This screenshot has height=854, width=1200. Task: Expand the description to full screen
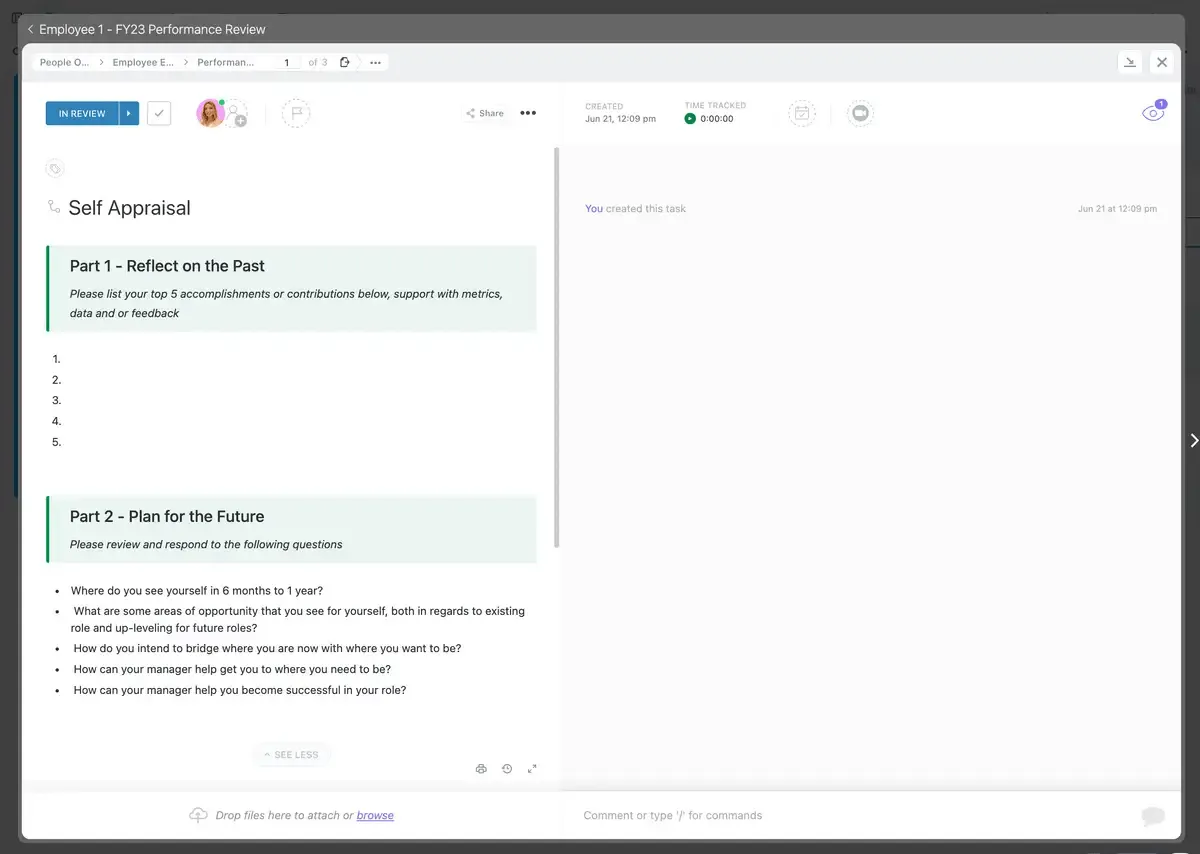tap(532, 769)
